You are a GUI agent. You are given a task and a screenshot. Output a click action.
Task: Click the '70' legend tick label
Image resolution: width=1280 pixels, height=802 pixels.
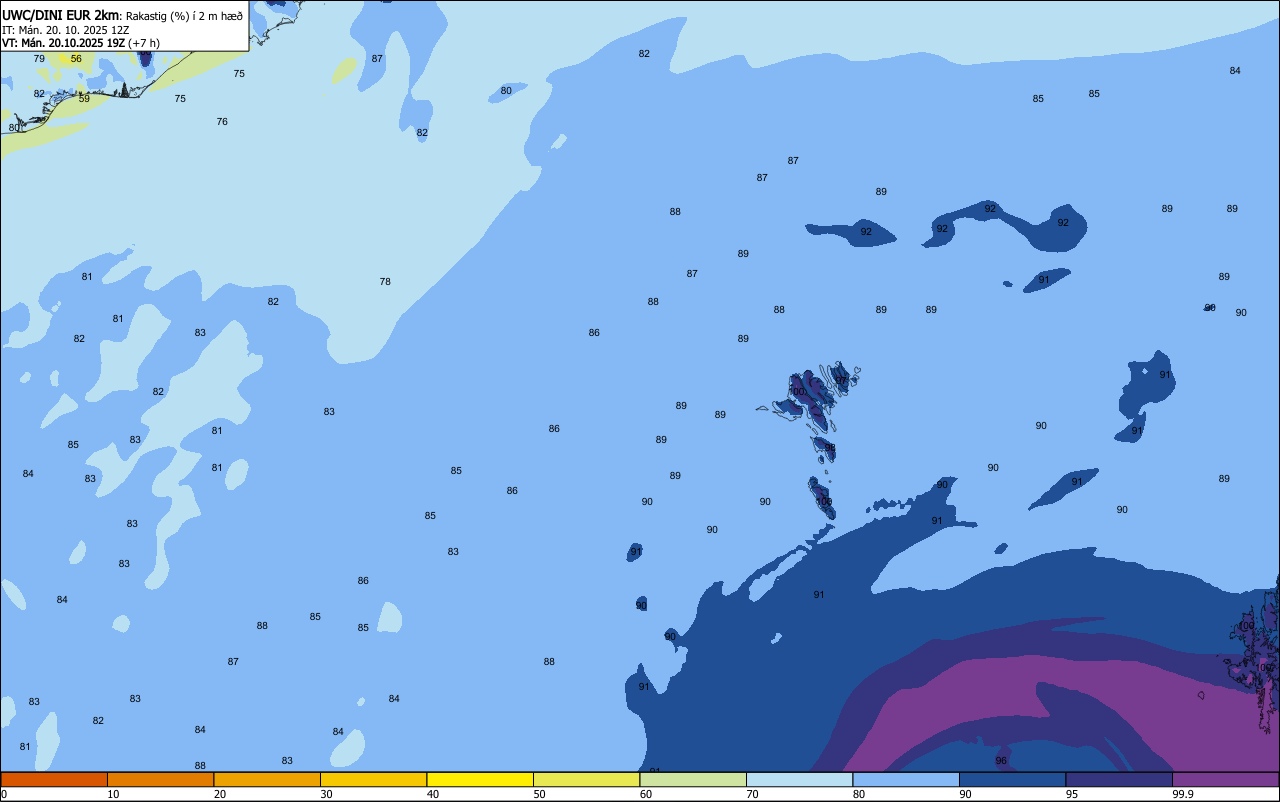pos(752,794)
